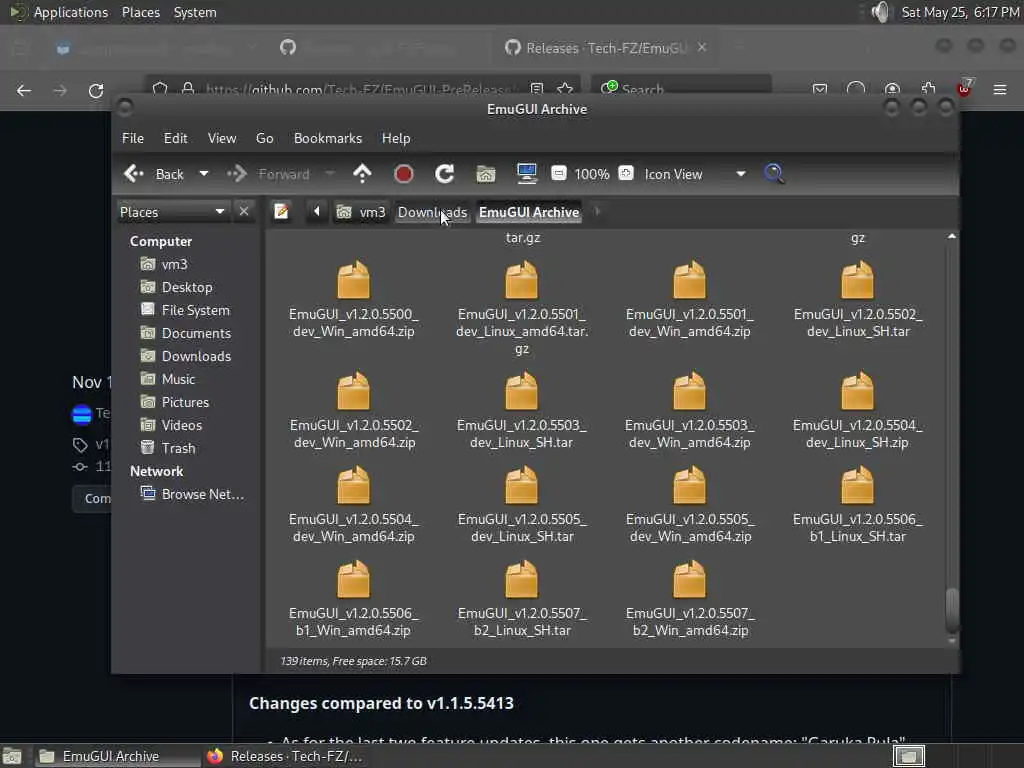This screenshot has width=1024, height=768.
Task: Open the Places menu in top panel
Action: (x=141, y=12)
